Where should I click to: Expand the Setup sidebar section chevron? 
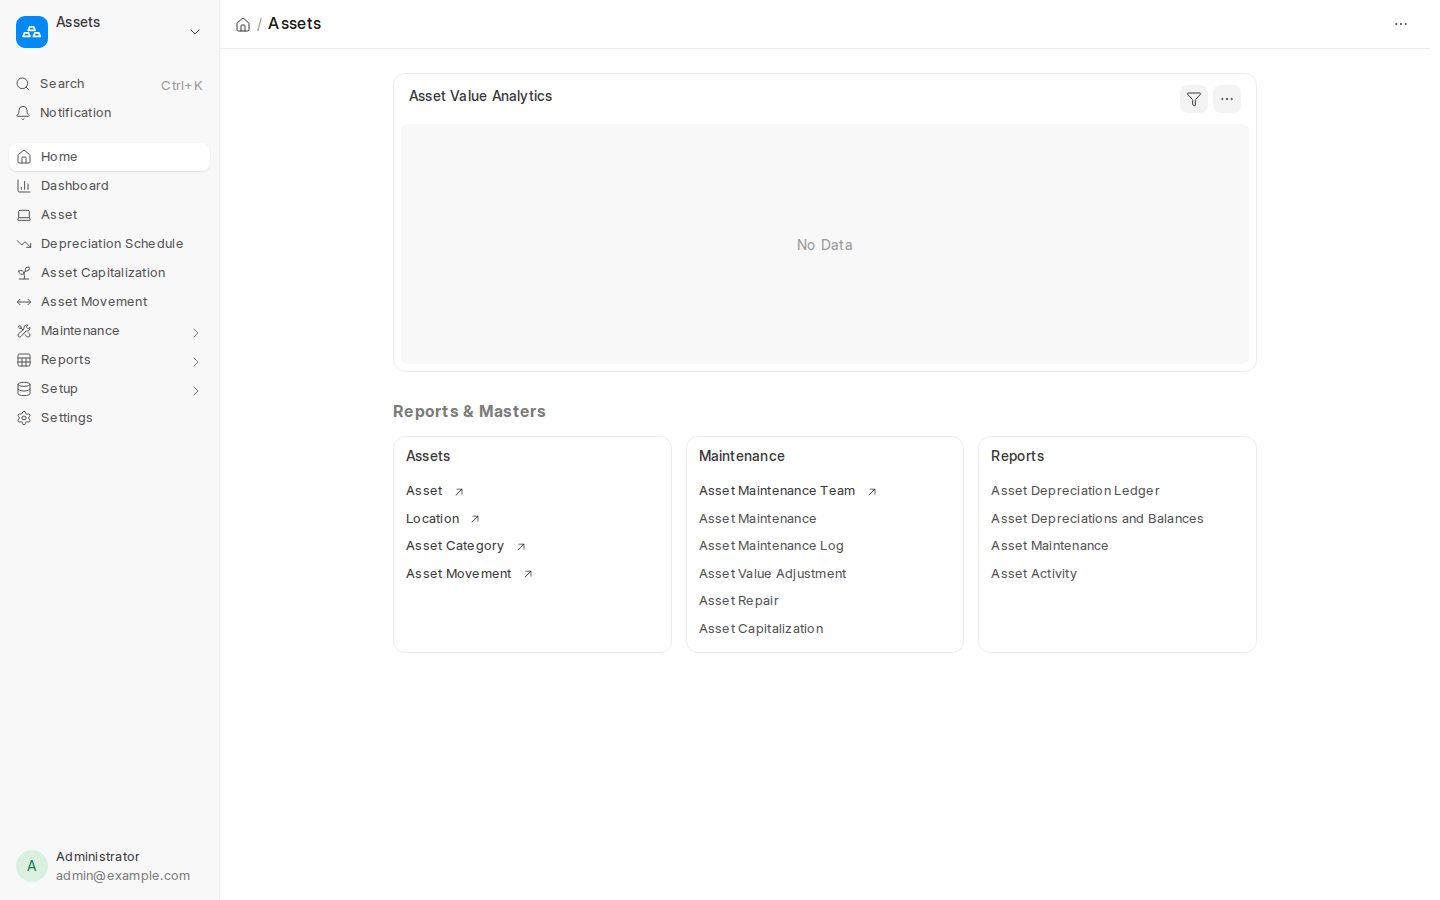(x=196, y=390)
